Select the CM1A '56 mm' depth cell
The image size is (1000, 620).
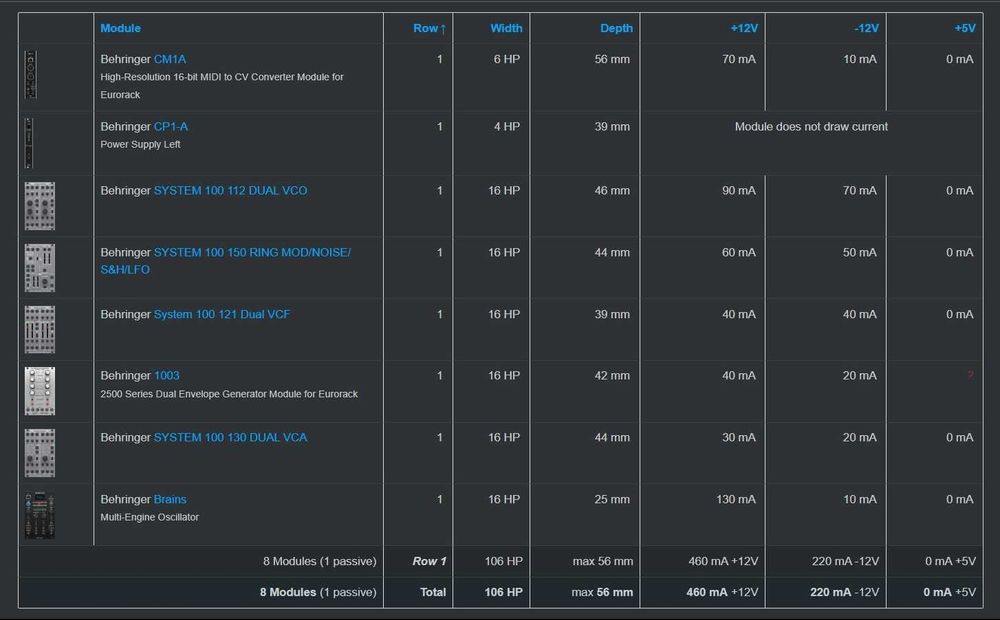coord(612,59)
